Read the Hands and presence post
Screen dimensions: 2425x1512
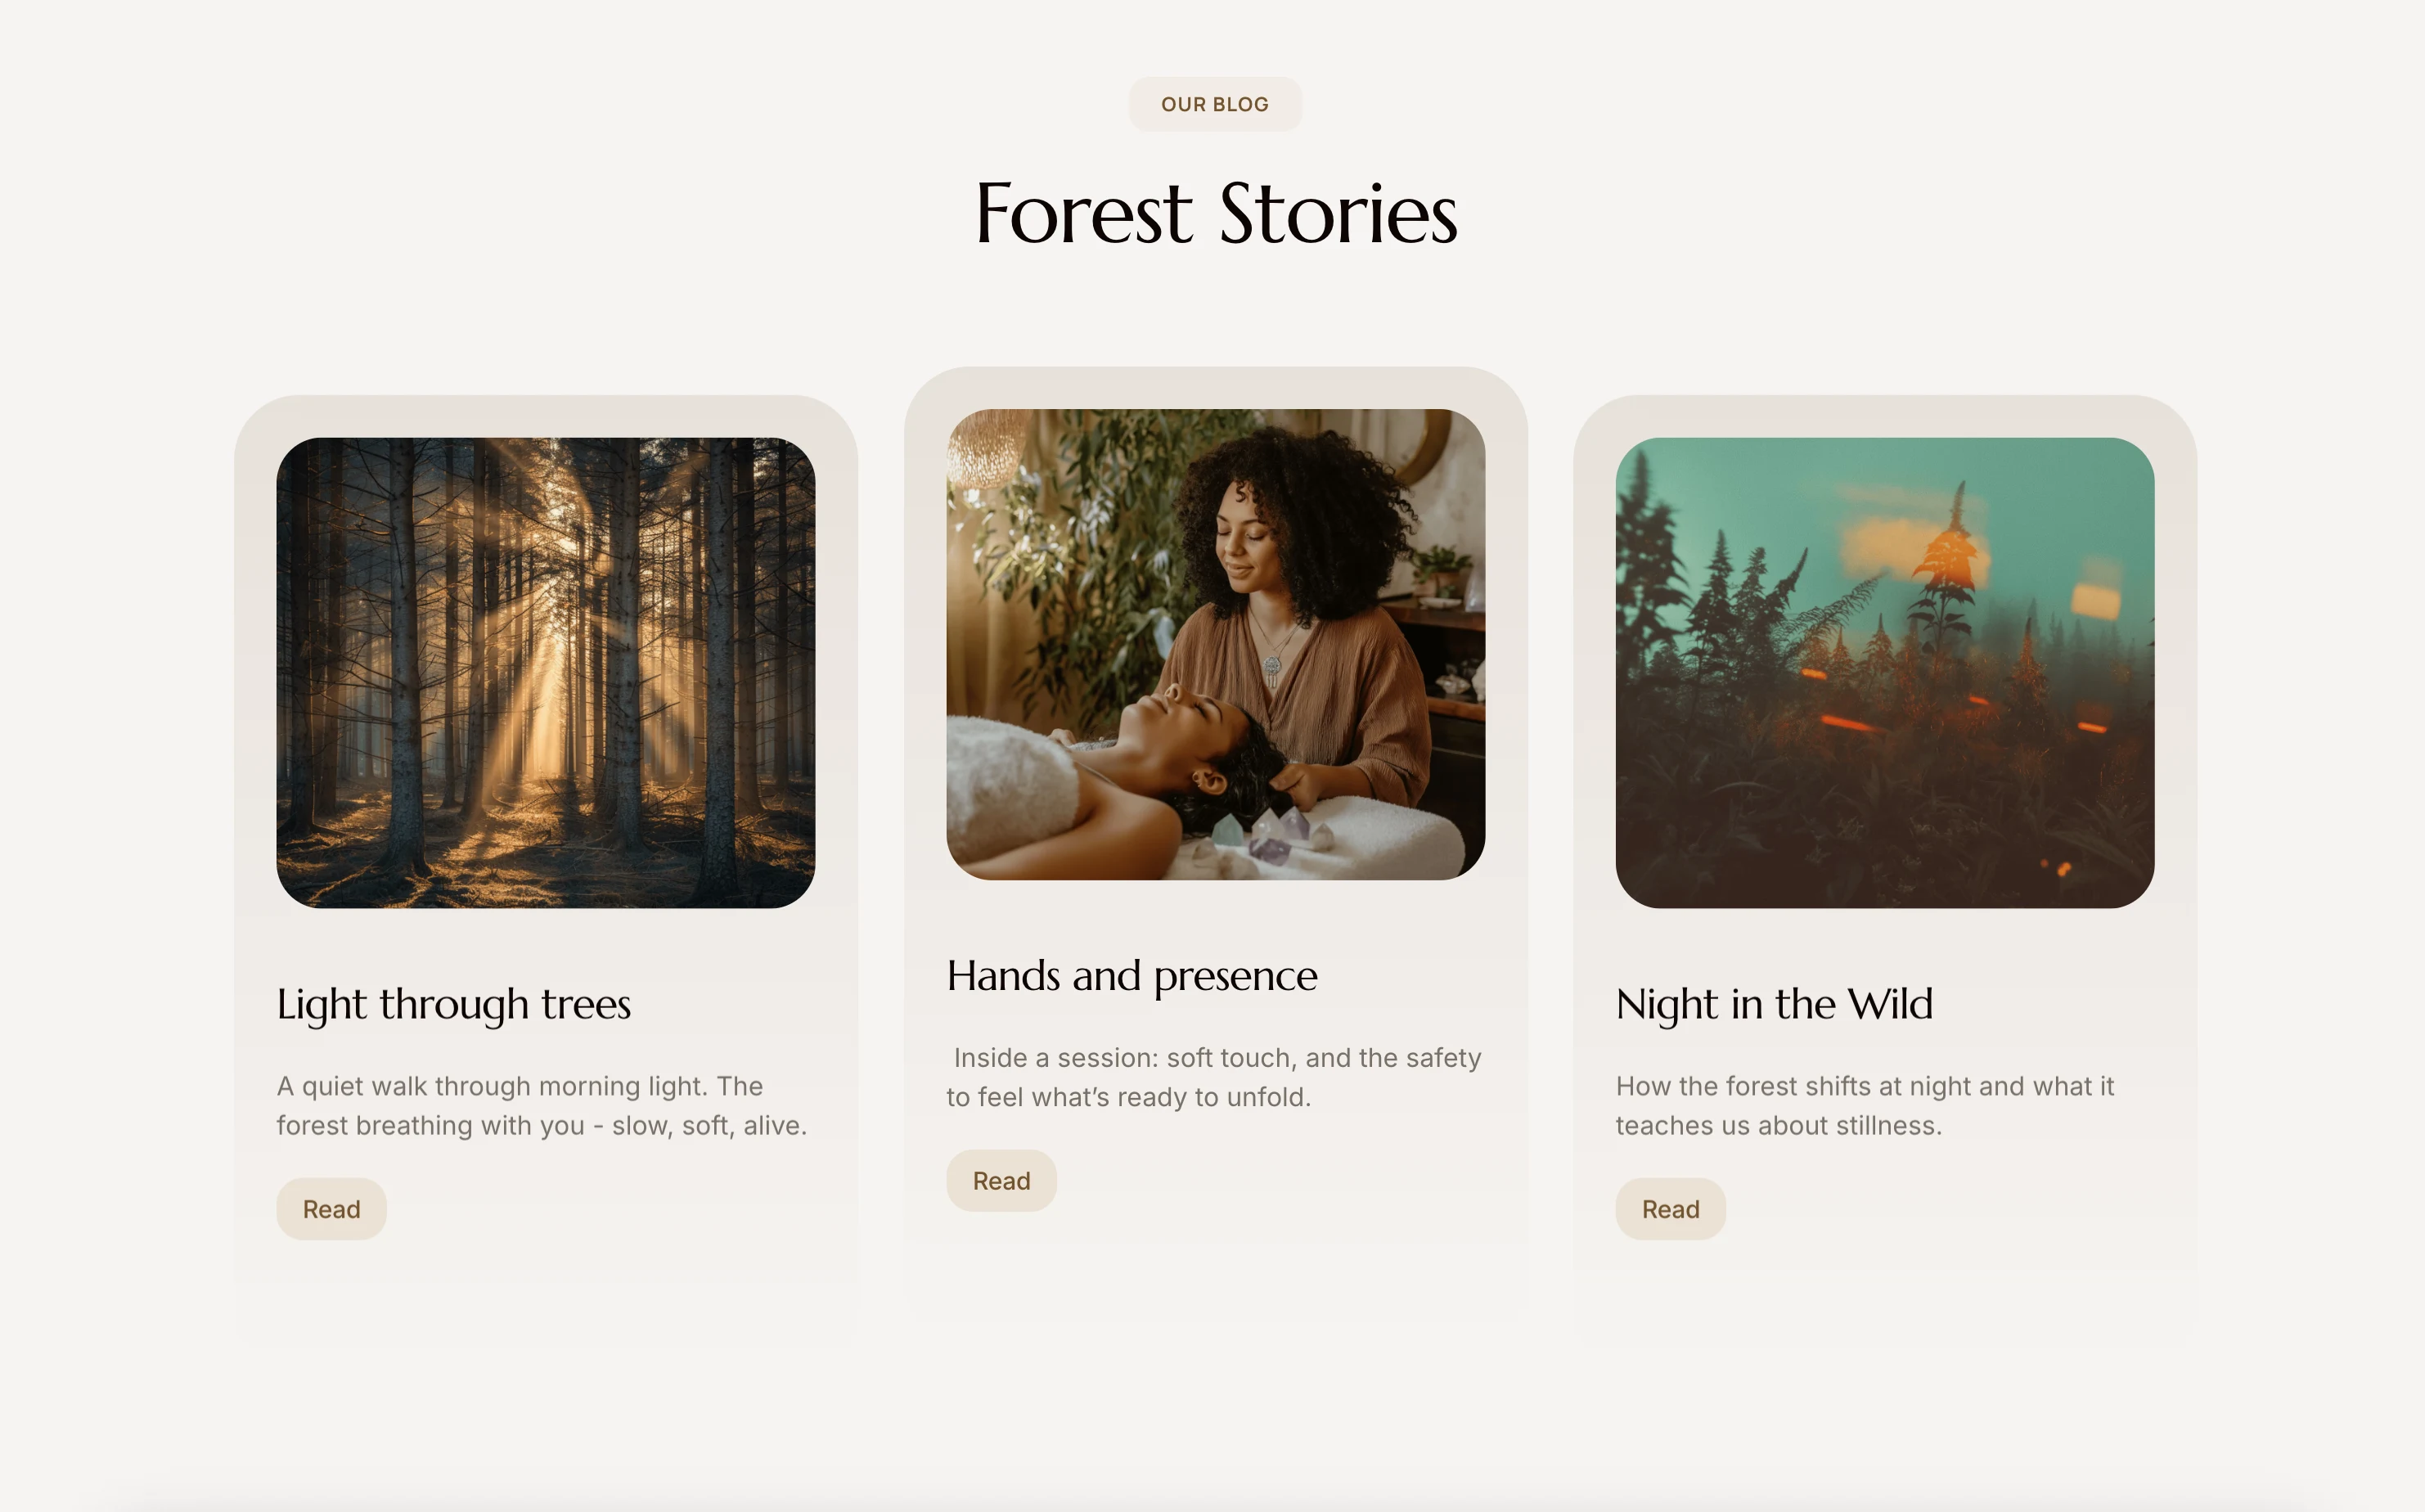point(1002,1181)
